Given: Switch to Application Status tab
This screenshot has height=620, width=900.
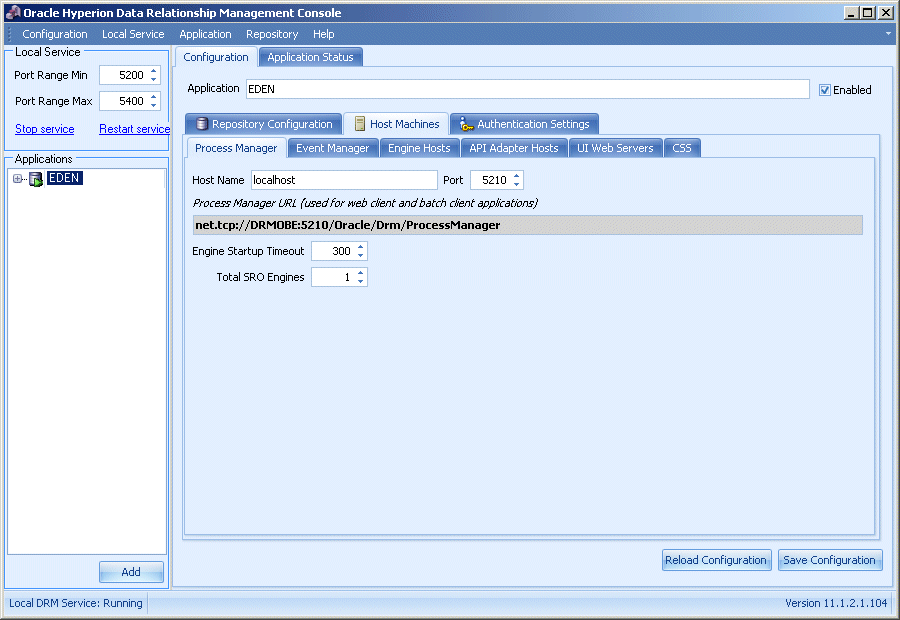Looking at the screenshot, I should click(311, 57).
